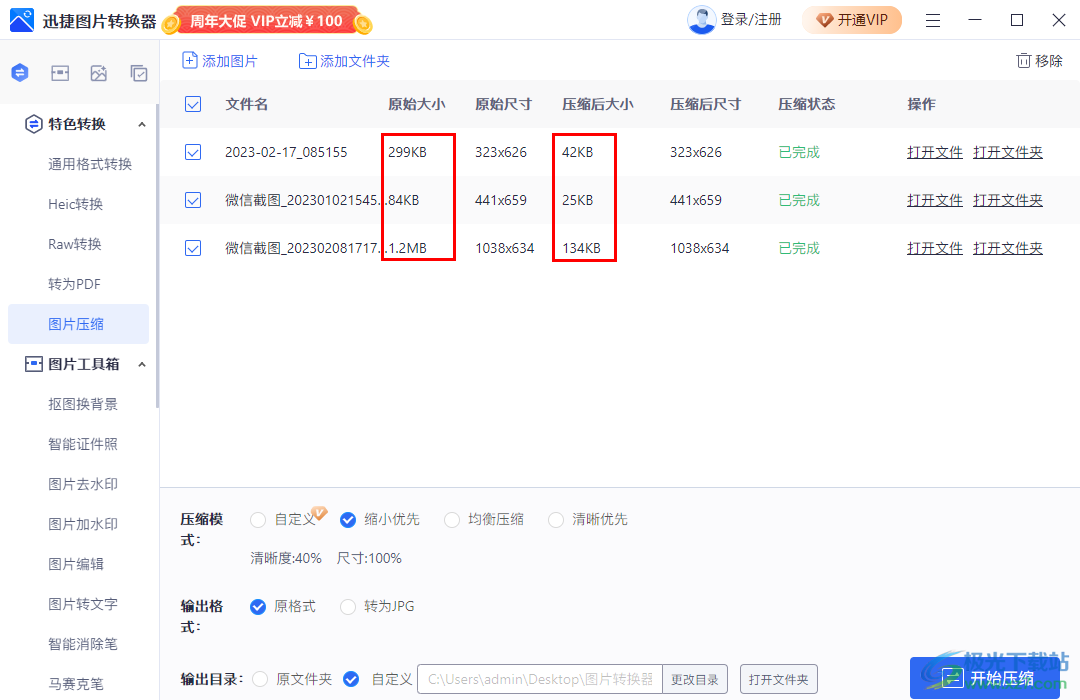Click the user avatar login icon
The height and width of the screenshot is (700, 1080).
click(x=701, y=20)
